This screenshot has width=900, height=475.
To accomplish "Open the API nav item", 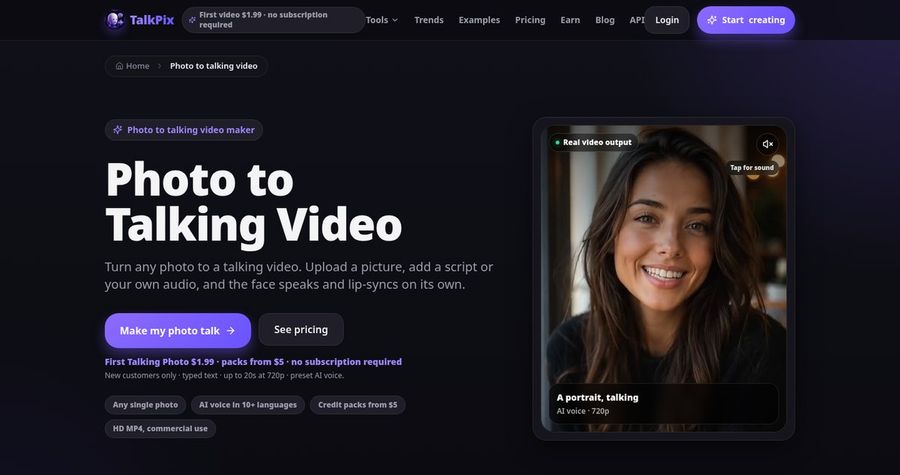I will pos(637,20).
